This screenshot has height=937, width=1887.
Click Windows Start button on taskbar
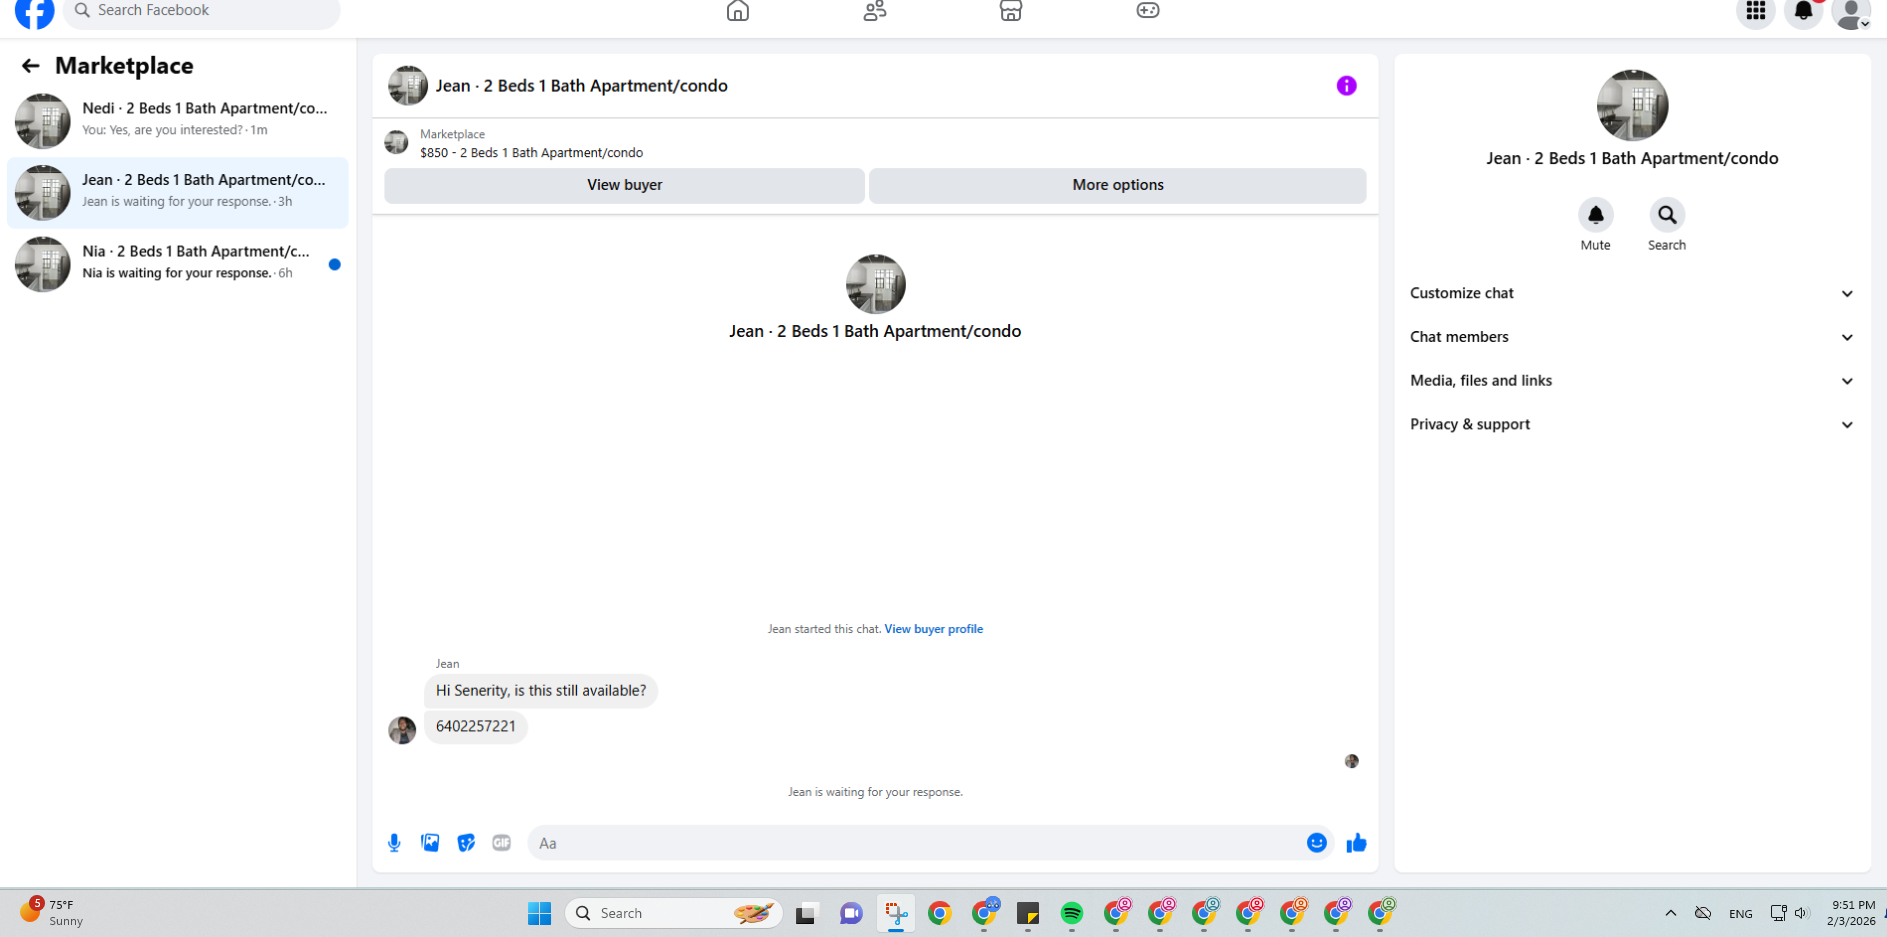pyautogui.click(x=540, y=913)
